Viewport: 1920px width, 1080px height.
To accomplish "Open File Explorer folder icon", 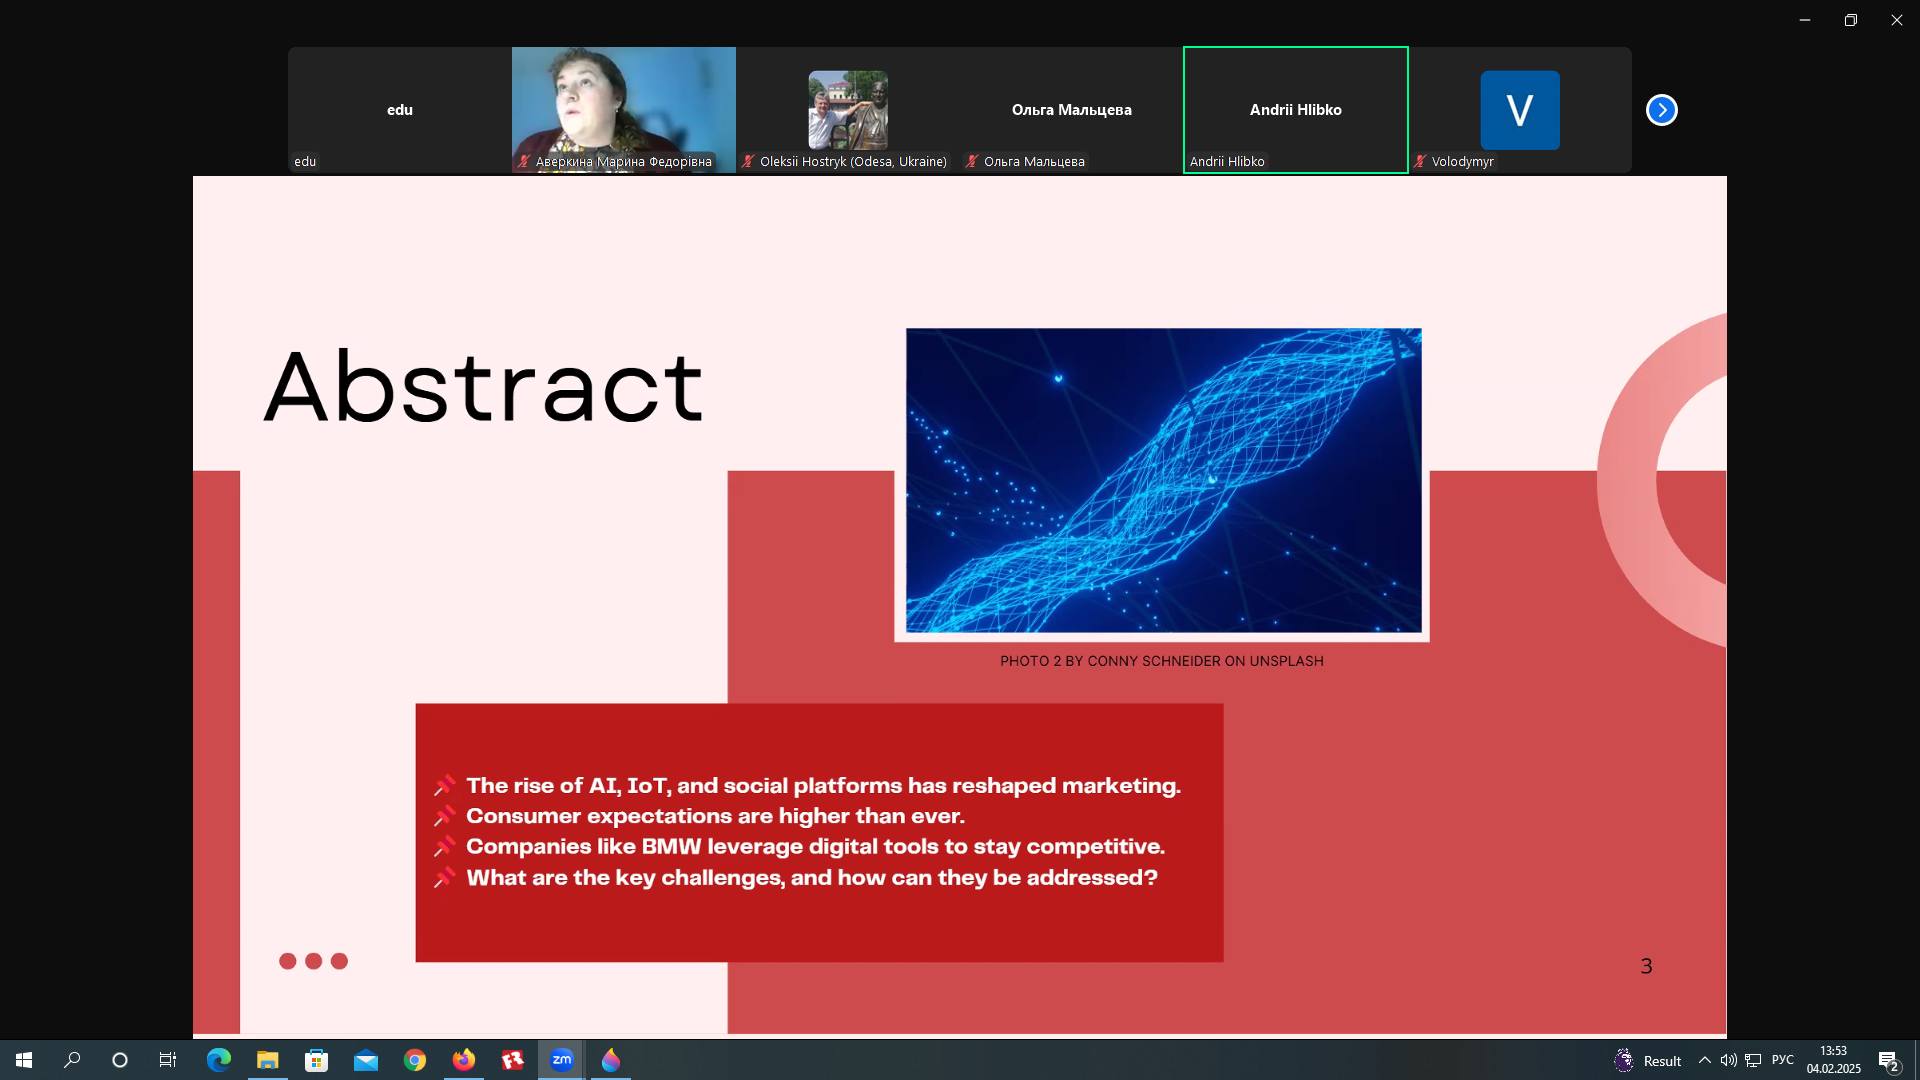I will click(267, 1060).
